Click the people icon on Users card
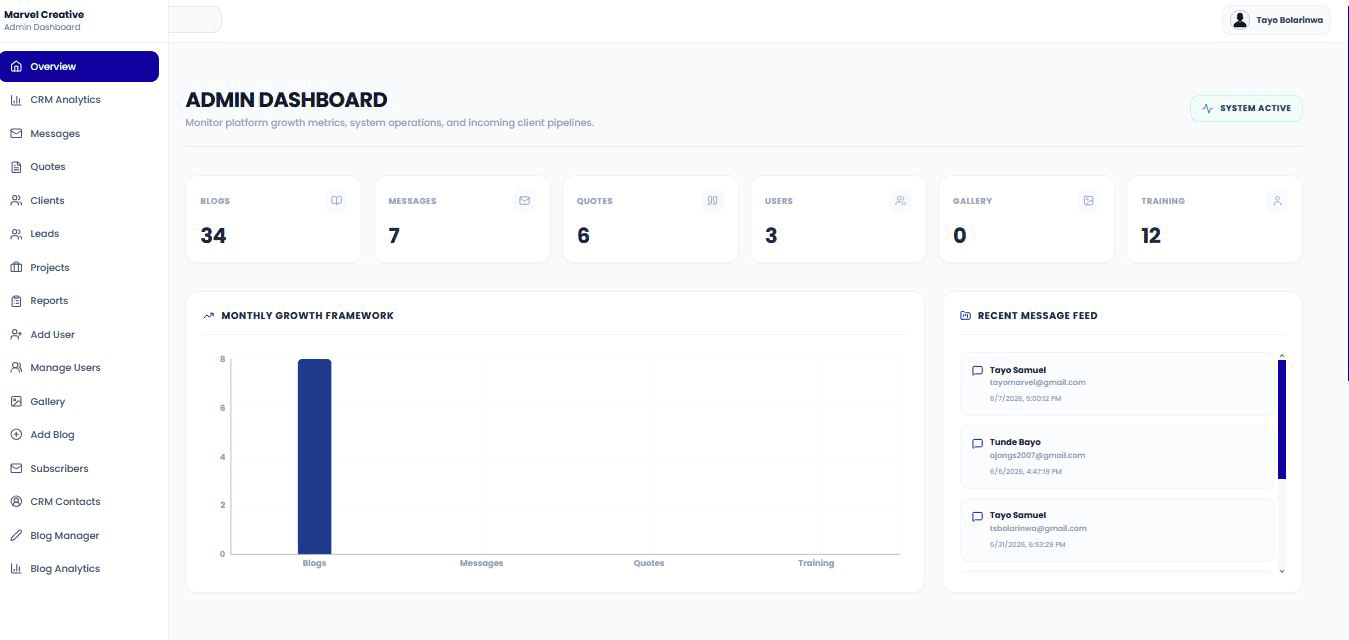 click(x=901, y=201)
